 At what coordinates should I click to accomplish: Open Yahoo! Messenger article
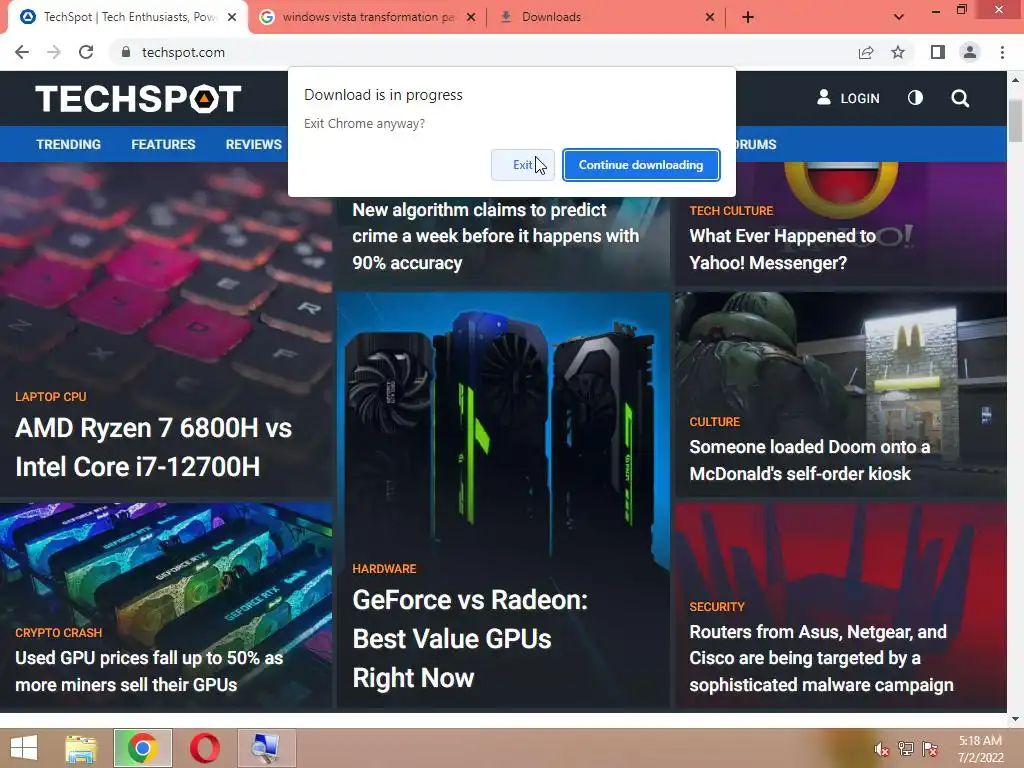click(x=782, y=249)
